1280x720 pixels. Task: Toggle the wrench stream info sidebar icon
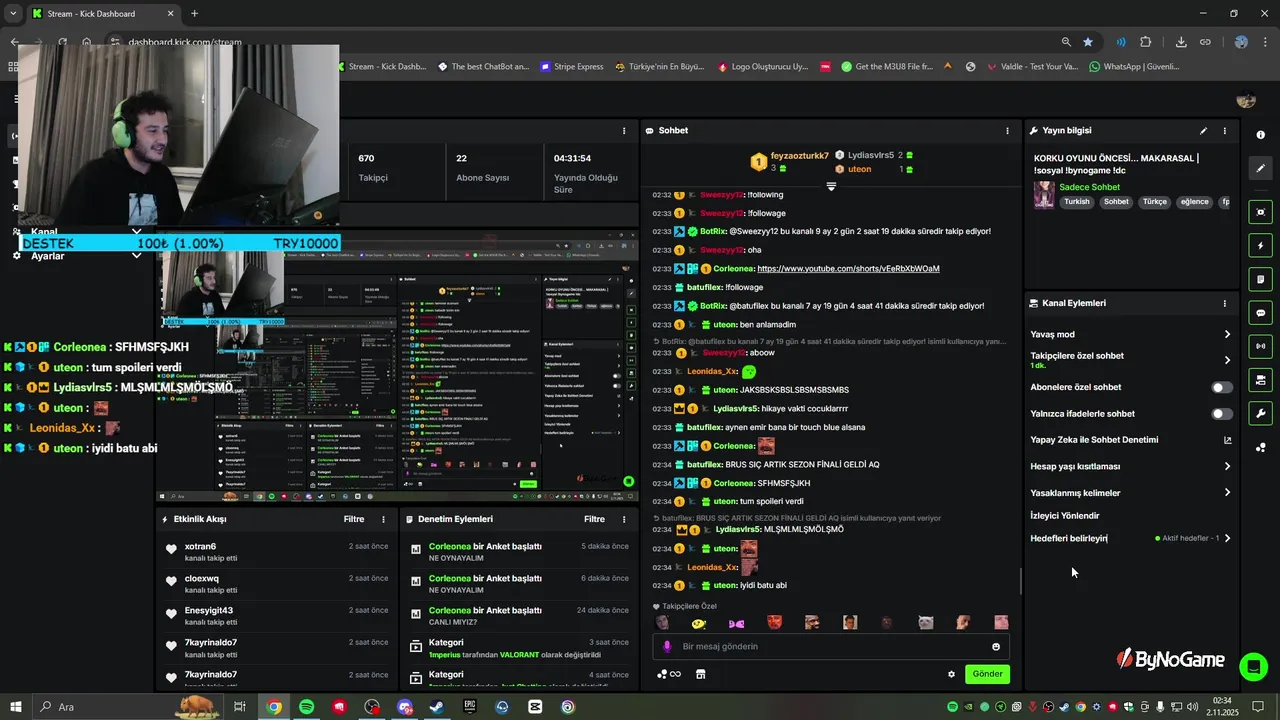pyautogui.click(x=1260, y=413)
